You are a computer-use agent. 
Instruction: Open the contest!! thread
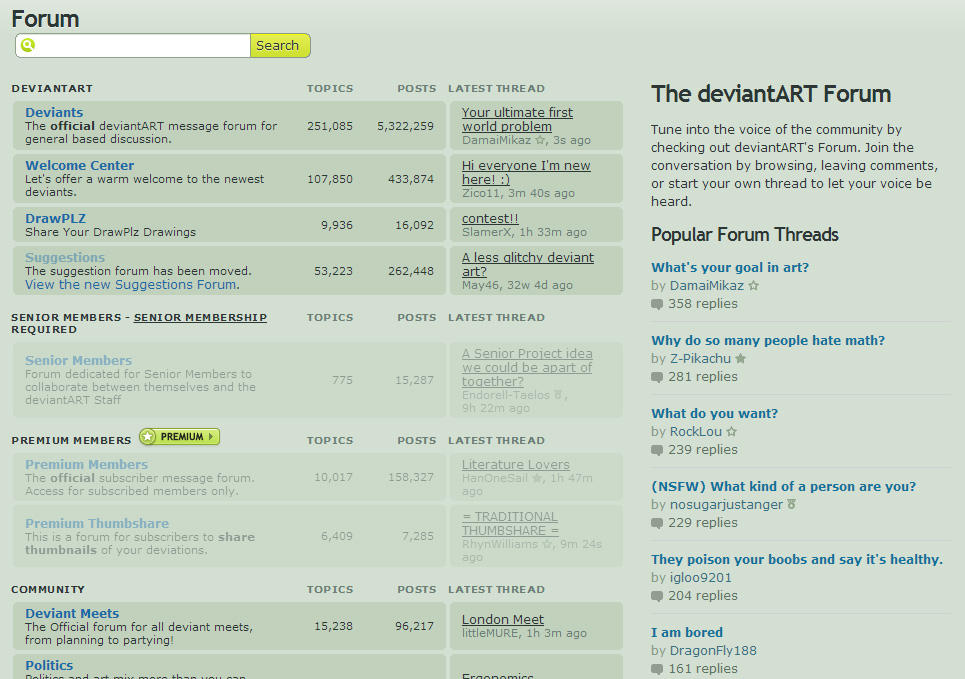point(490,218)
